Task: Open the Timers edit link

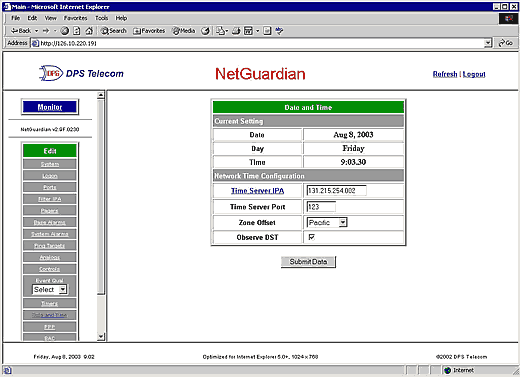Action: point(50,303)
